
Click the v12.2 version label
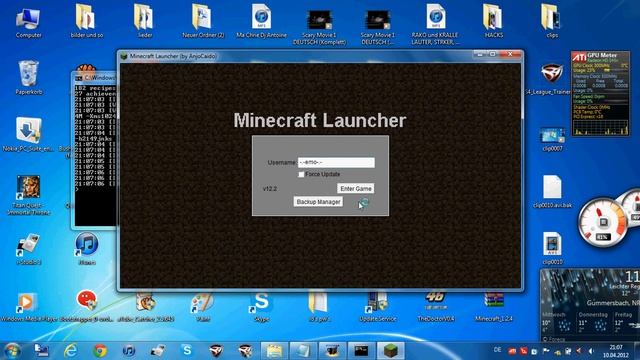(270, 189)
